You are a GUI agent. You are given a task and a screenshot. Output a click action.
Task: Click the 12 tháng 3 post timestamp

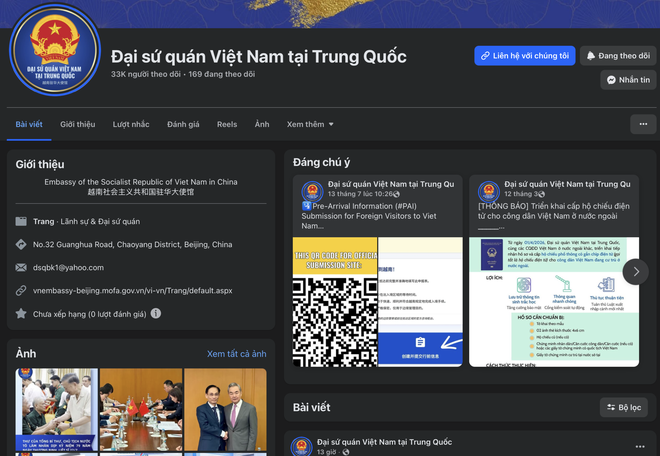coord(521,194)
